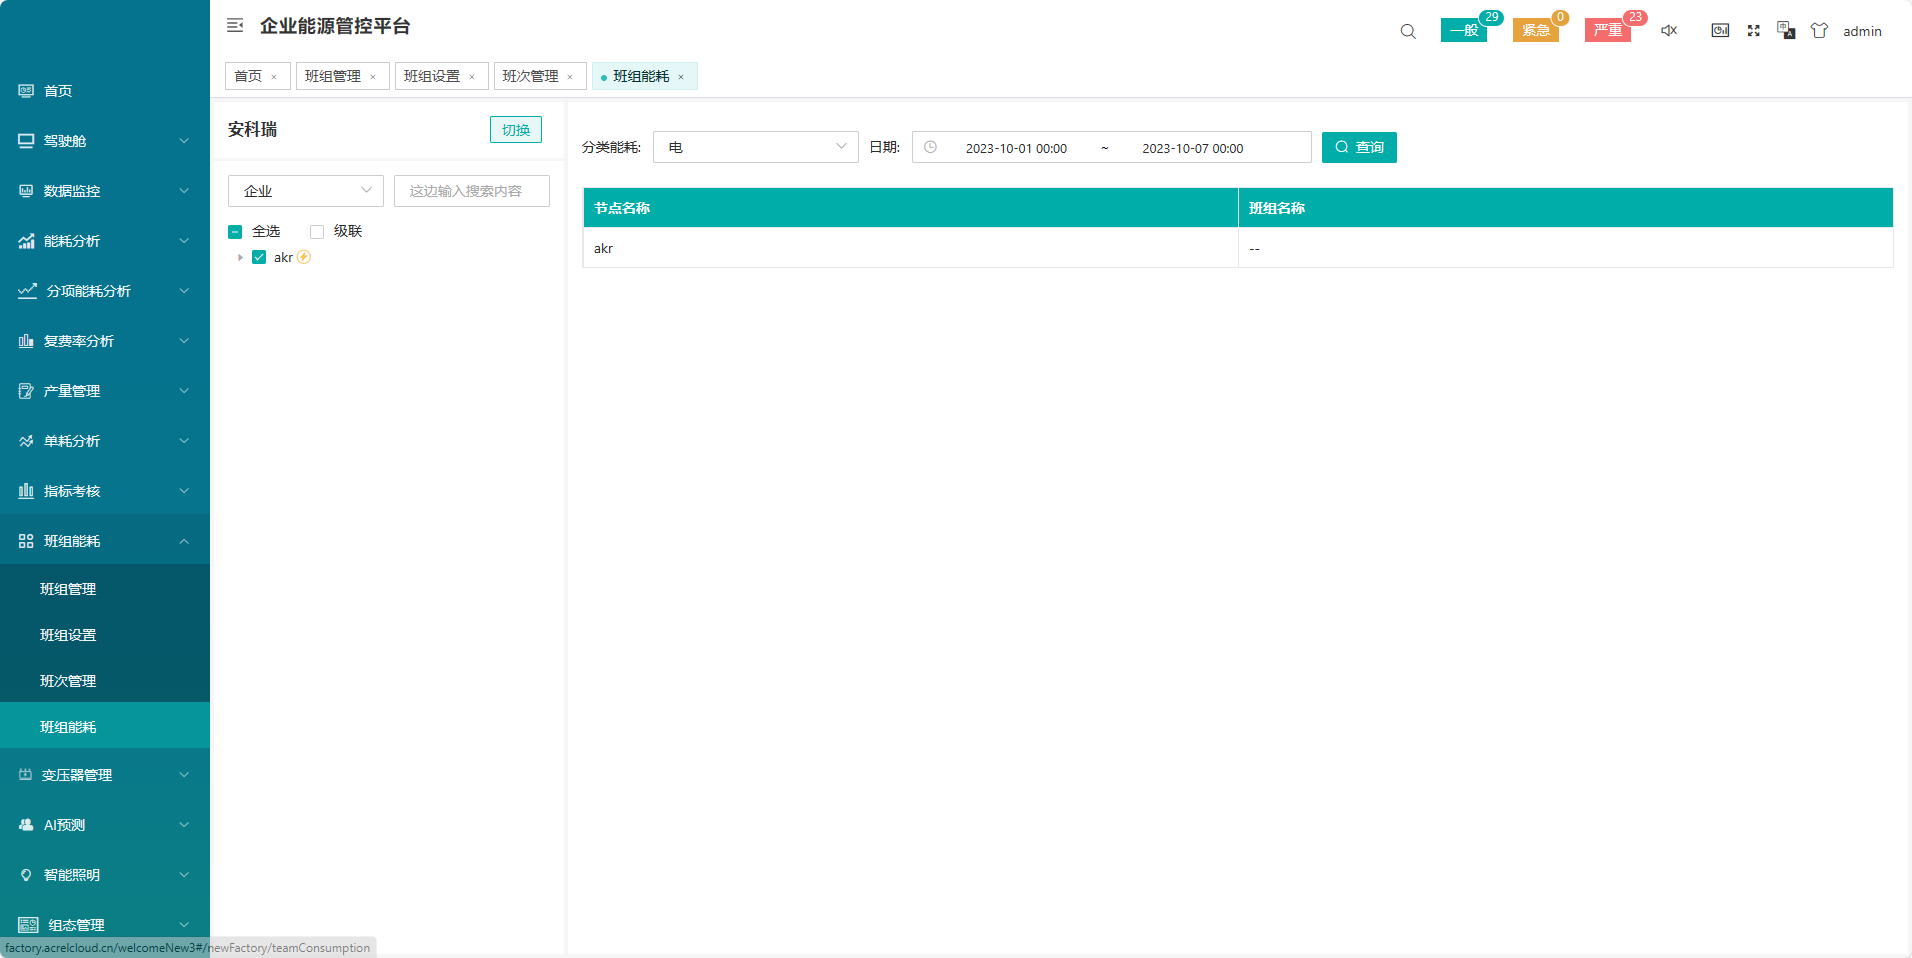Screen dimensions: 1912x958
Task: Open the 企业 type dropdown
Action: click(x=305, y=191)
